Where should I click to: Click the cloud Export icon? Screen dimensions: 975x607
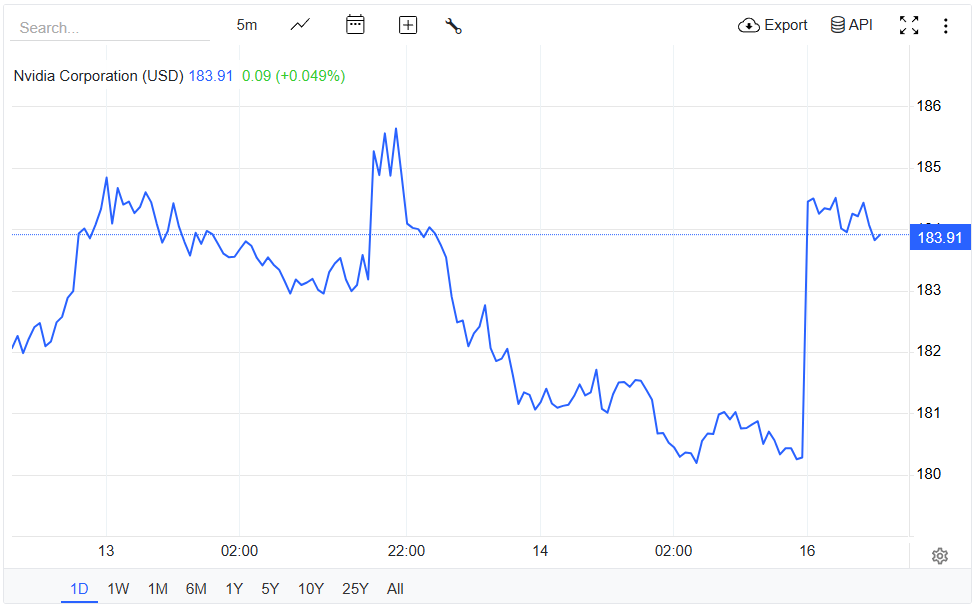(749, 25)
